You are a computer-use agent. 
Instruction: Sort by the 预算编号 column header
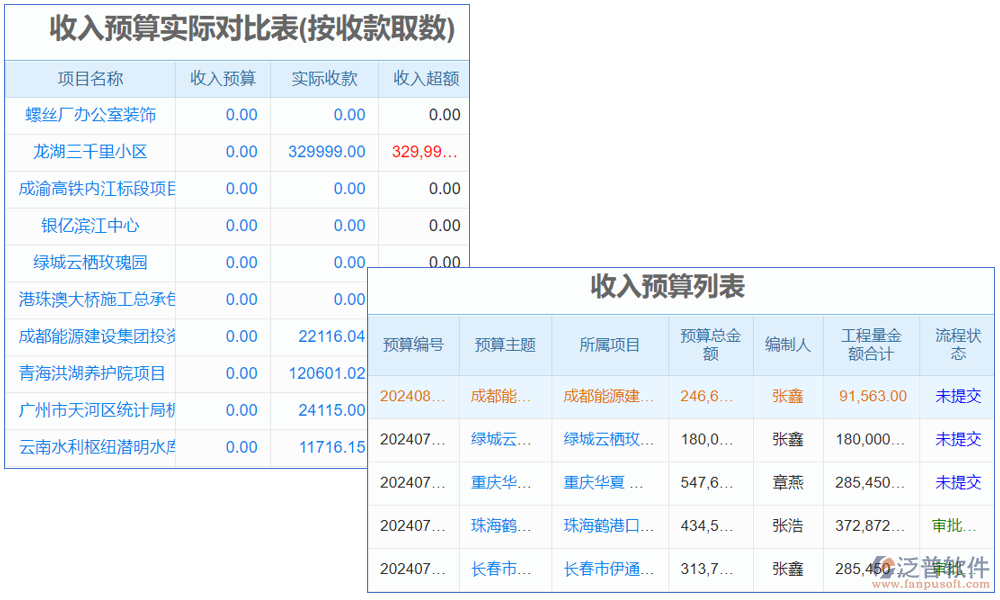click(x=415, y=344)
